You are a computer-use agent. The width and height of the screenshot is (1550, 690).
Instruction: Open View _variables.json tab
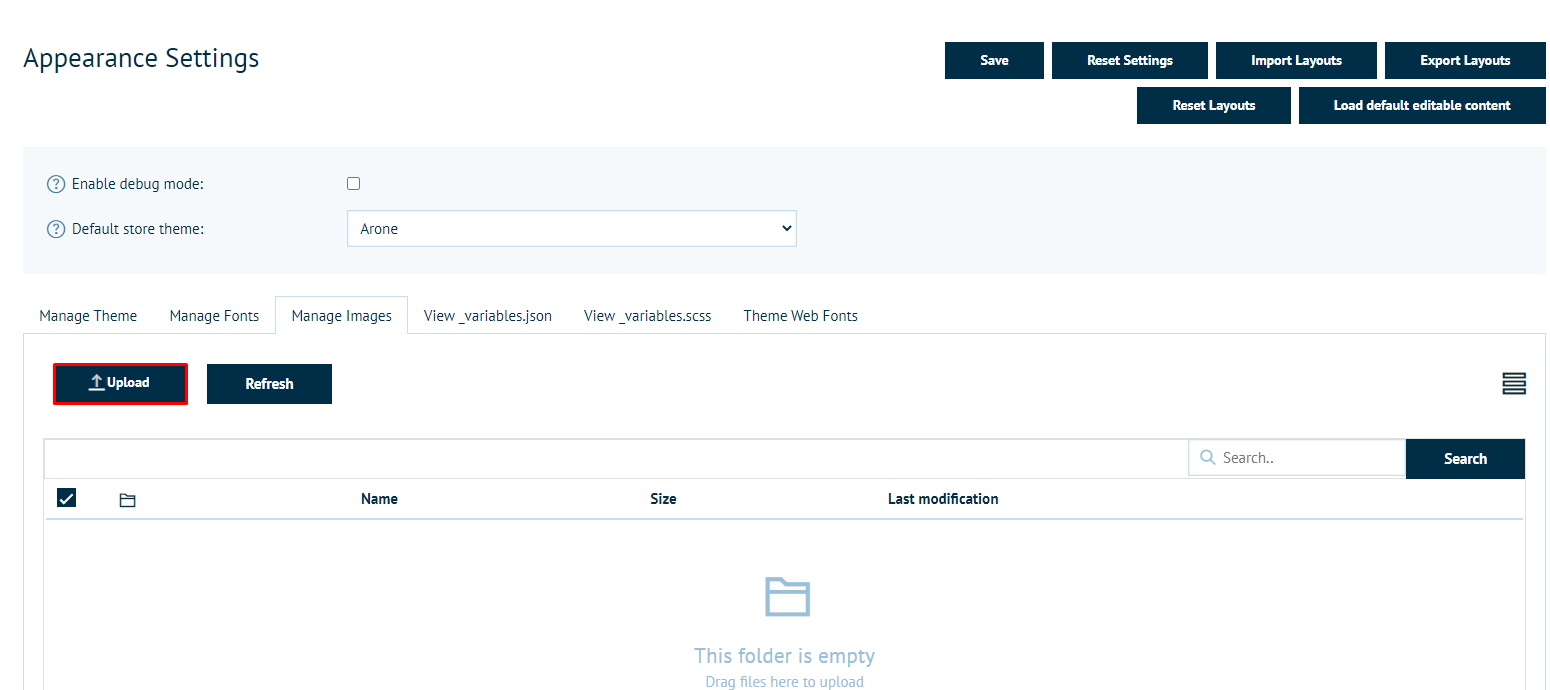point(487,316)
